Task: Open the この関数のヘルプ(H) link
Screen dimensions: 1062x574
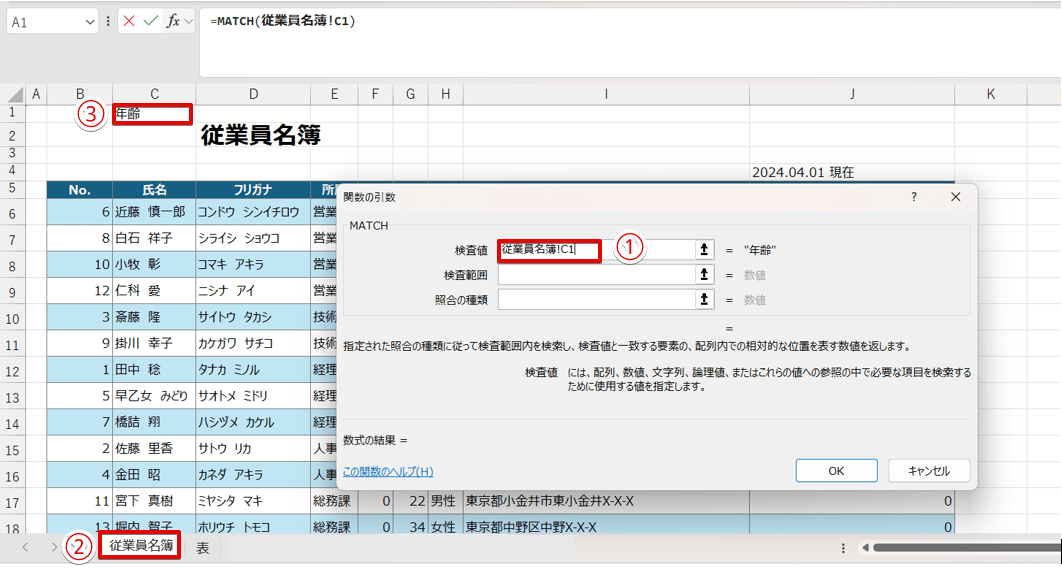Action: pyautogui.click(x=388, y=471)
